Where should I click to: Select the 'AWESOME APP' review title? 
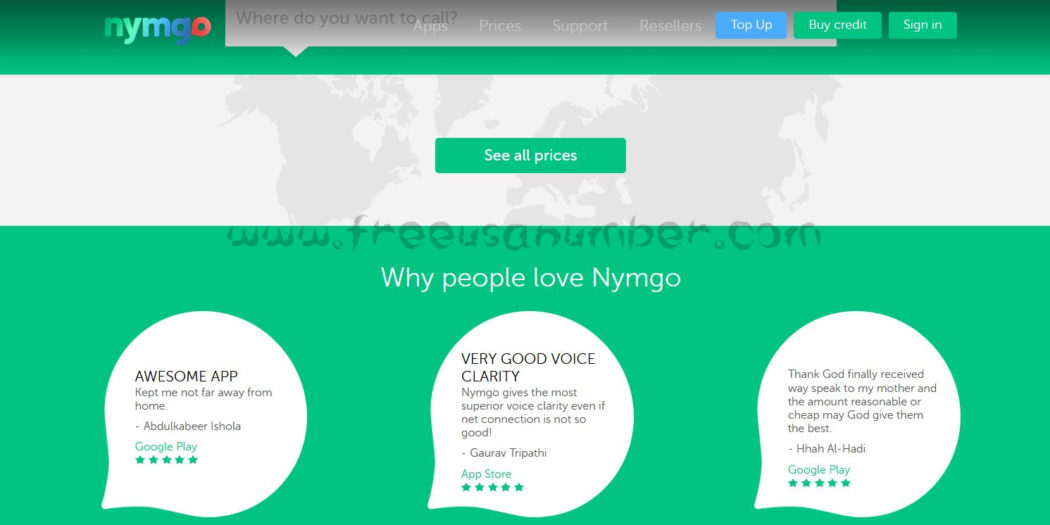(x=186, y=376)
